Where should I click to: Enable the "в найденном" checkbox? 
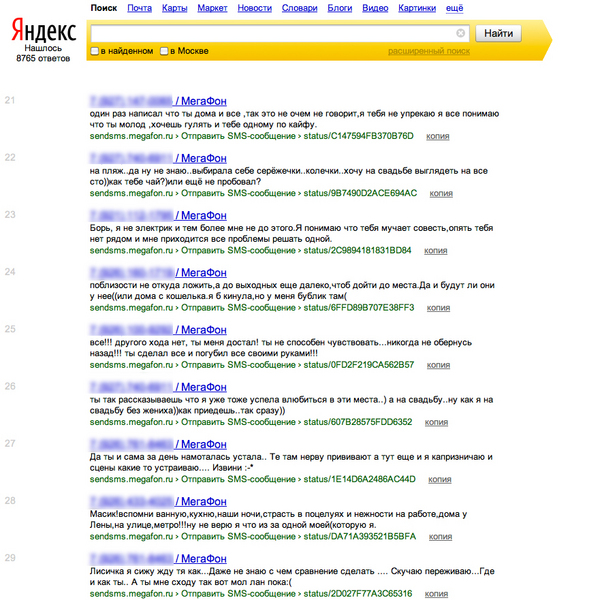[95, 50]
